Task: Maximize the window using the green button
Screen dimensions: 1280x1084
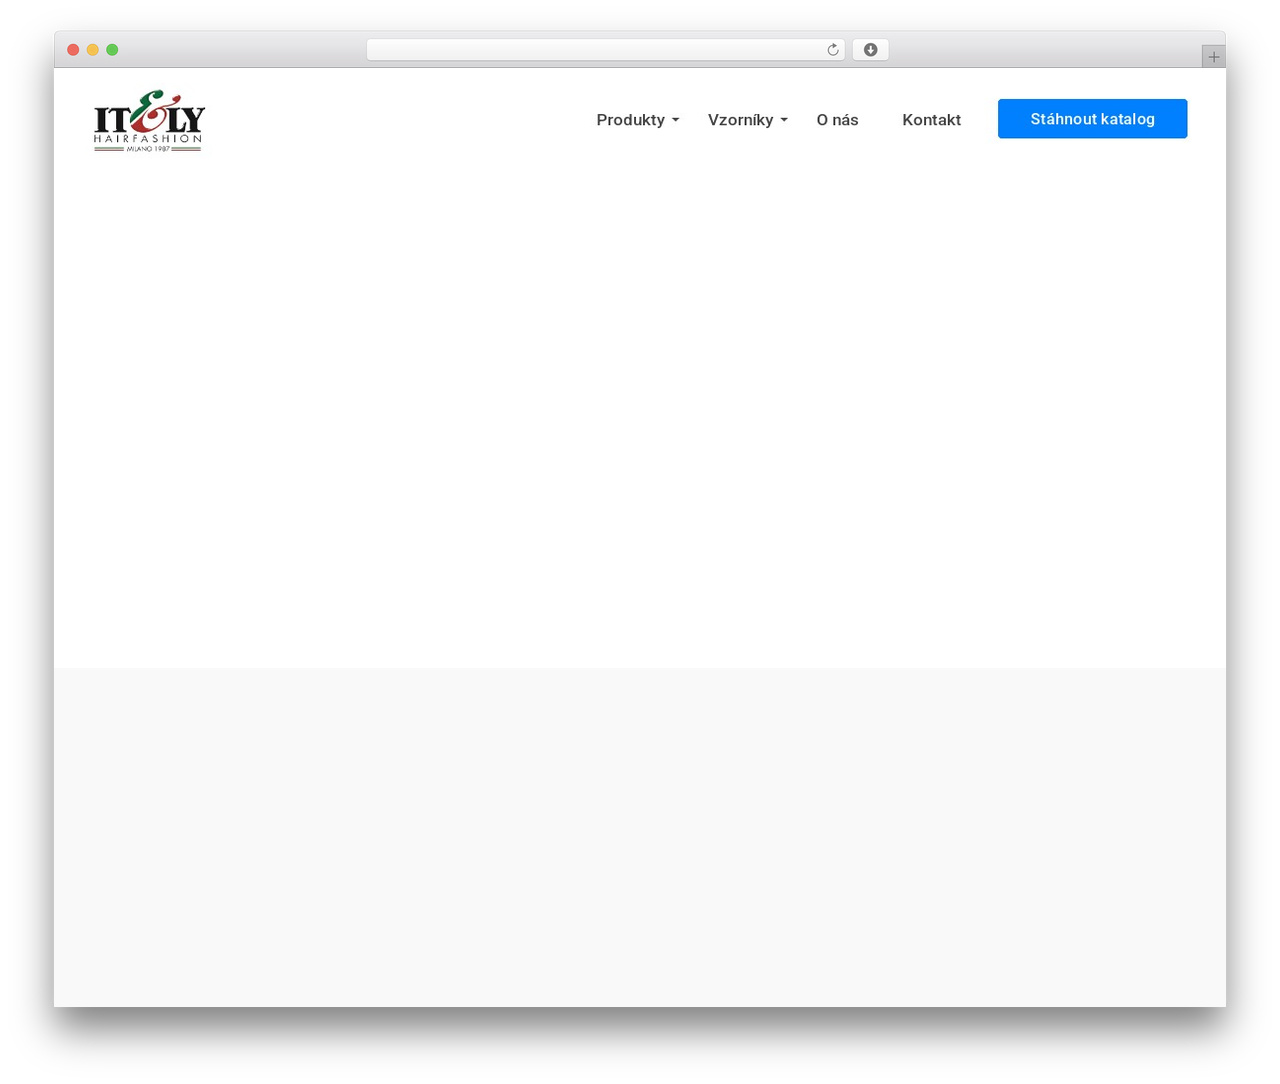Action: 112,50
